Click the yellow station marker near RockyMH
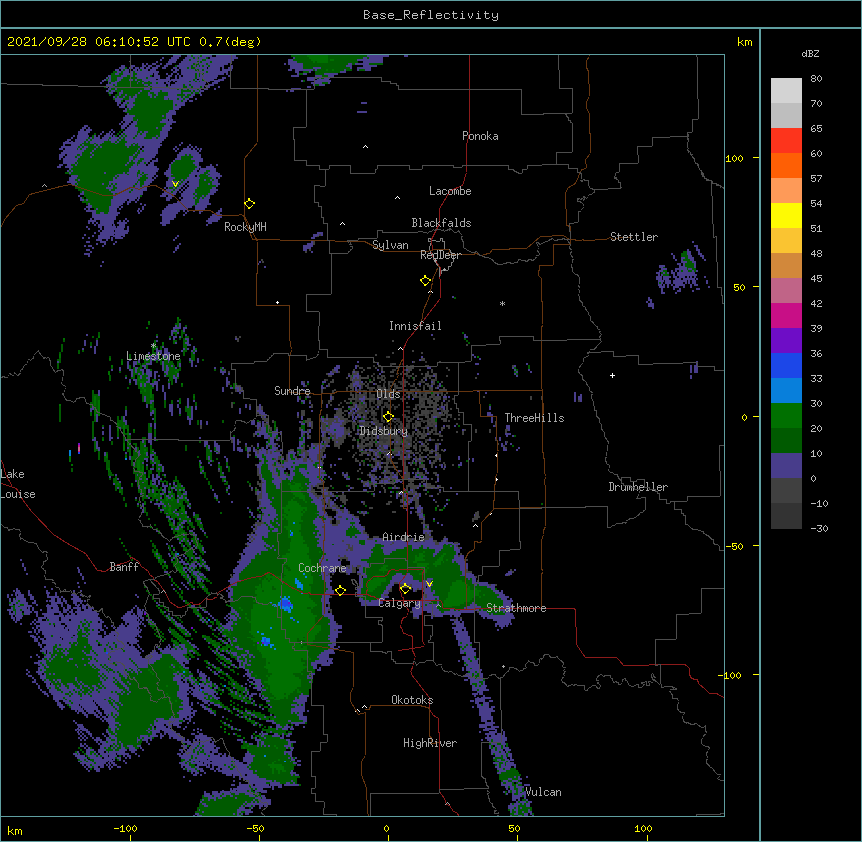This screenshot has height=842, width=862. 249,203
